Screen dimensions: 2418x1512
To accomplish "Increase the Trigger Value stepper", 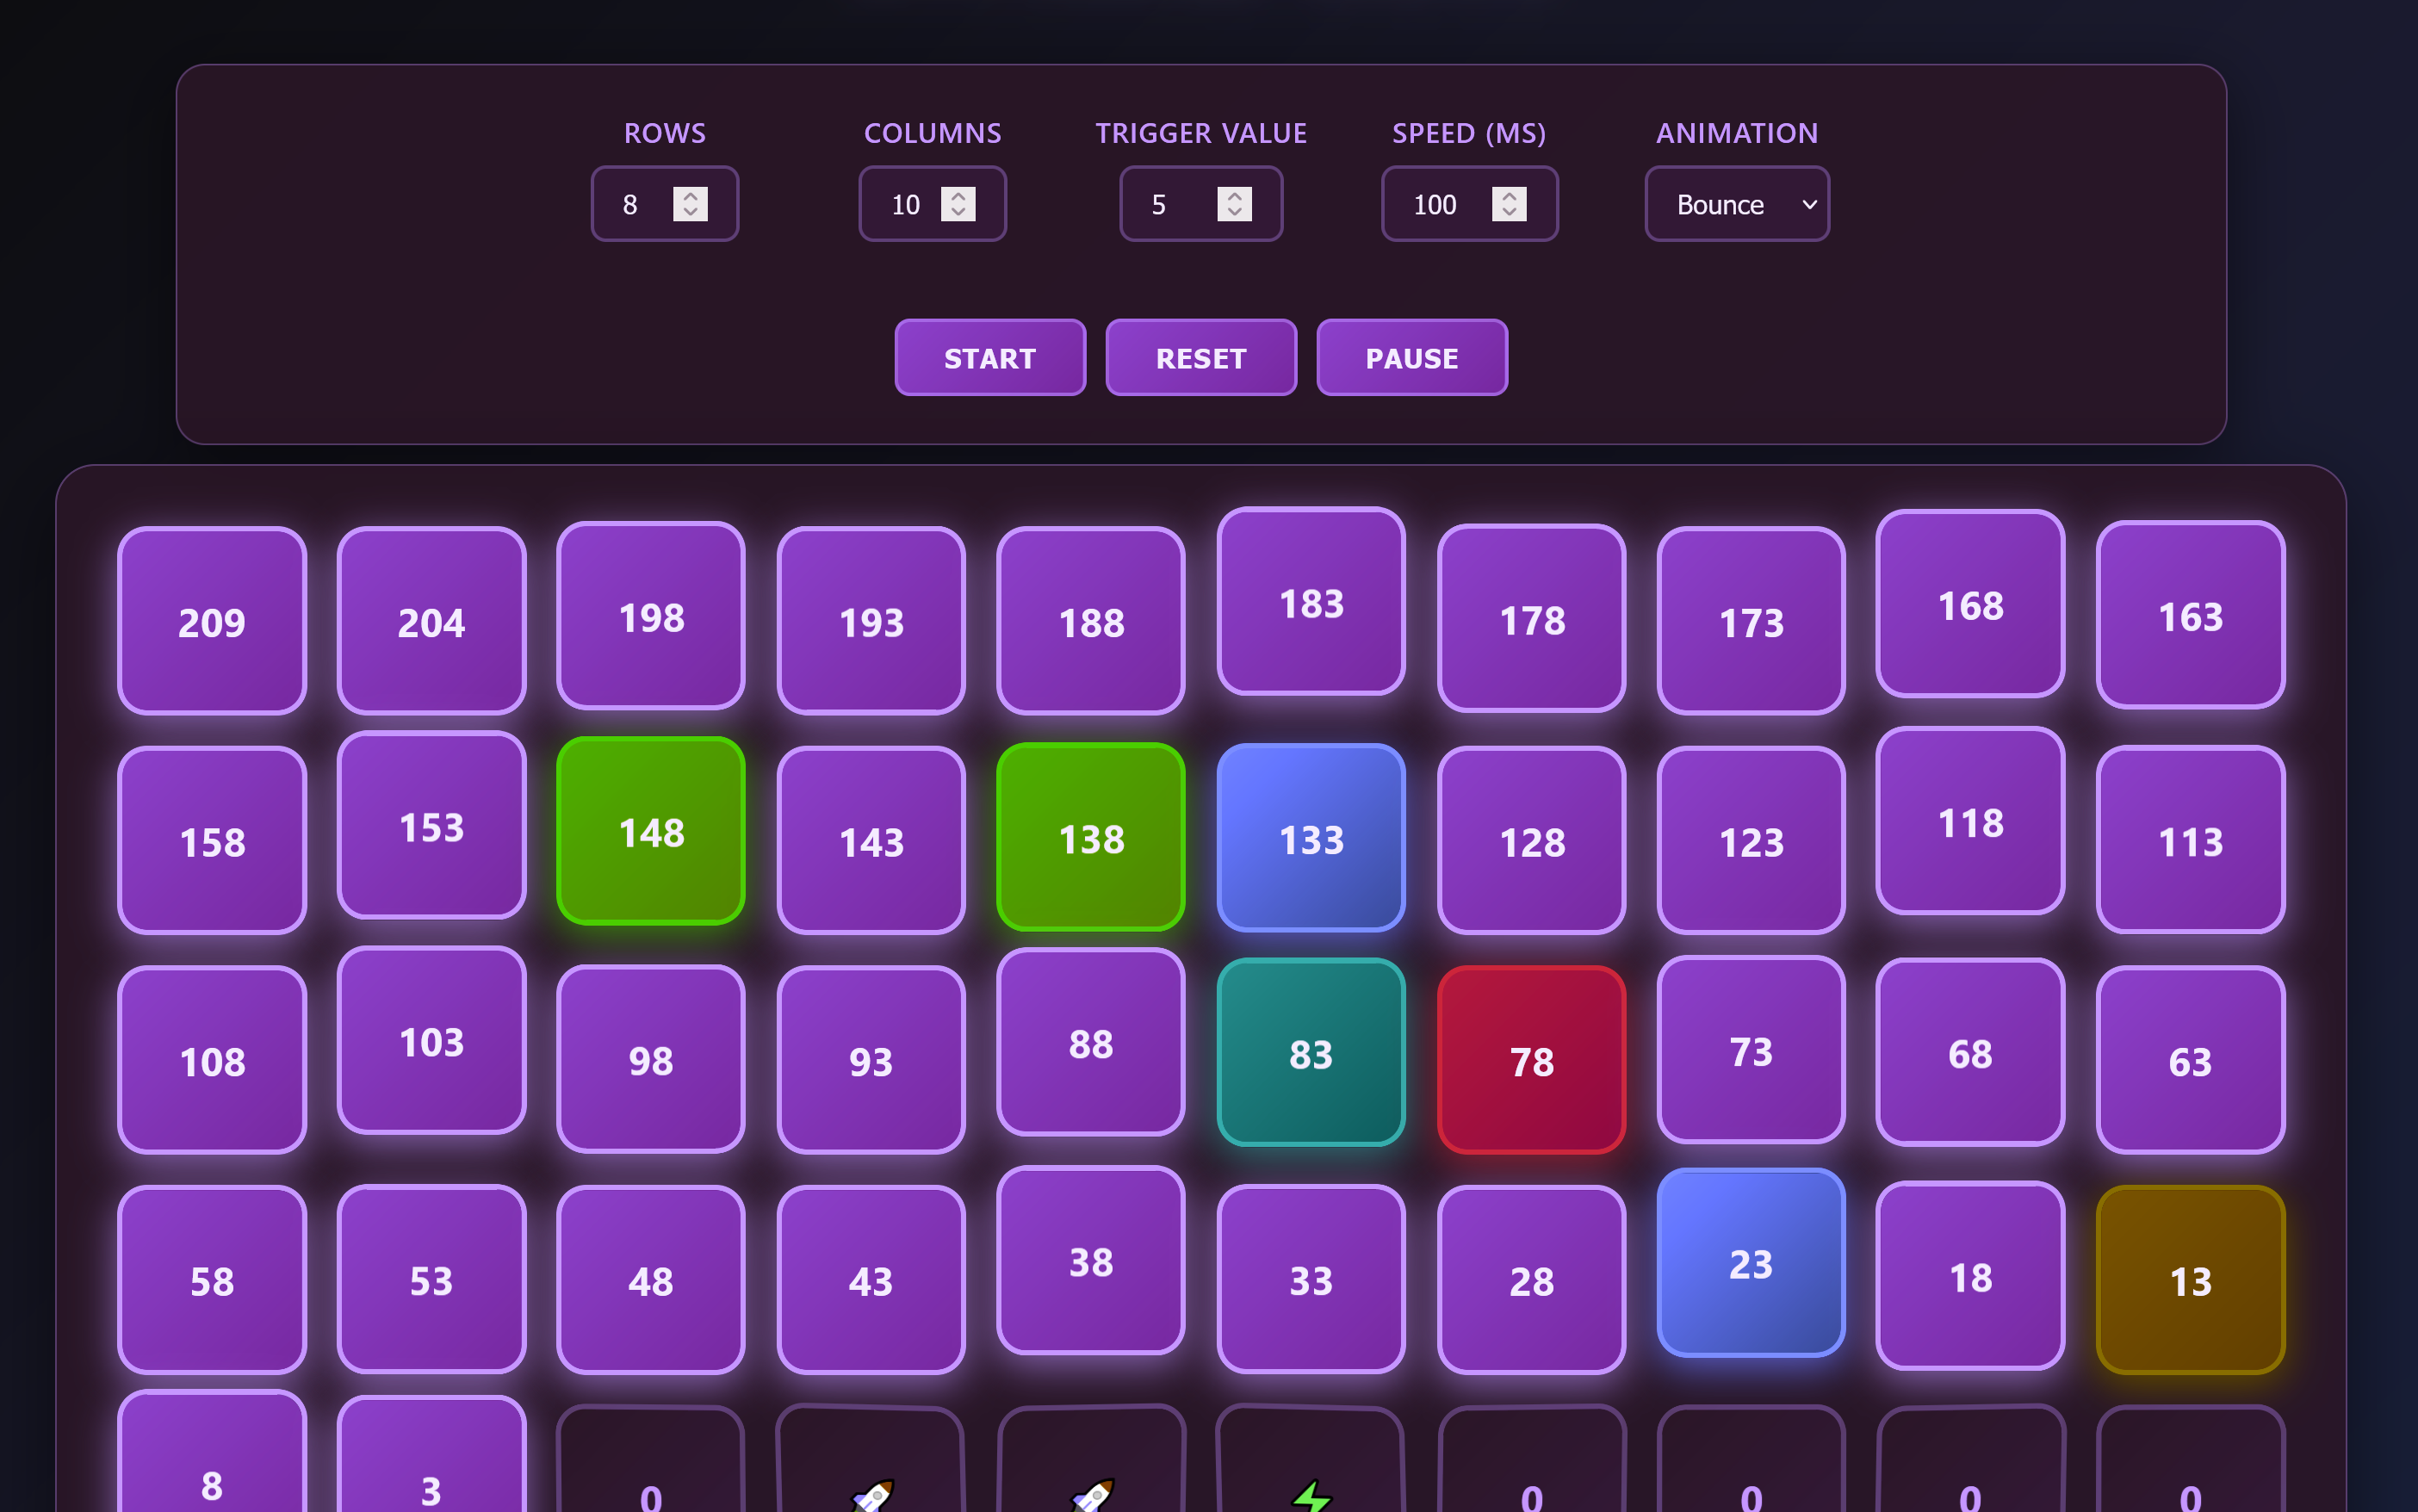I will coord(1234,196).
